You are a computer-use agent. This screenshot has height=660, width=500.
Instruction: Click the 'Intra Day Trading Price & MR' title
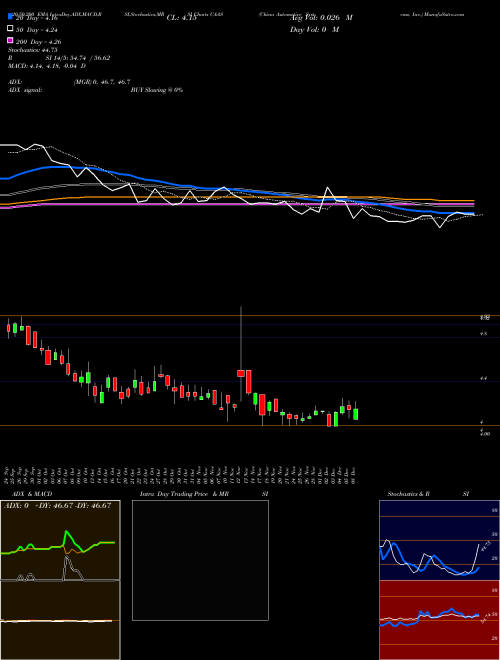coord(184,494)
